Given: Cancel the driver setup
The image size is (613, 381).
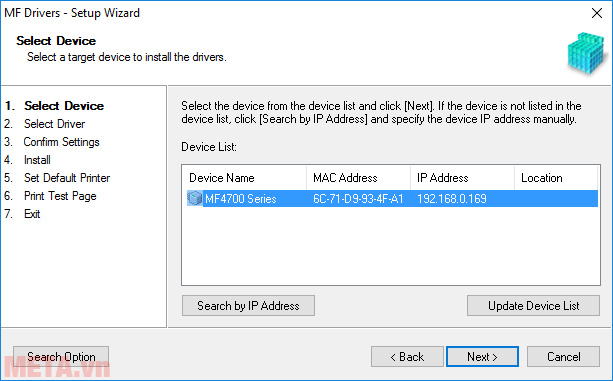Looking at the screenshot, I should (x=563, y=356).
